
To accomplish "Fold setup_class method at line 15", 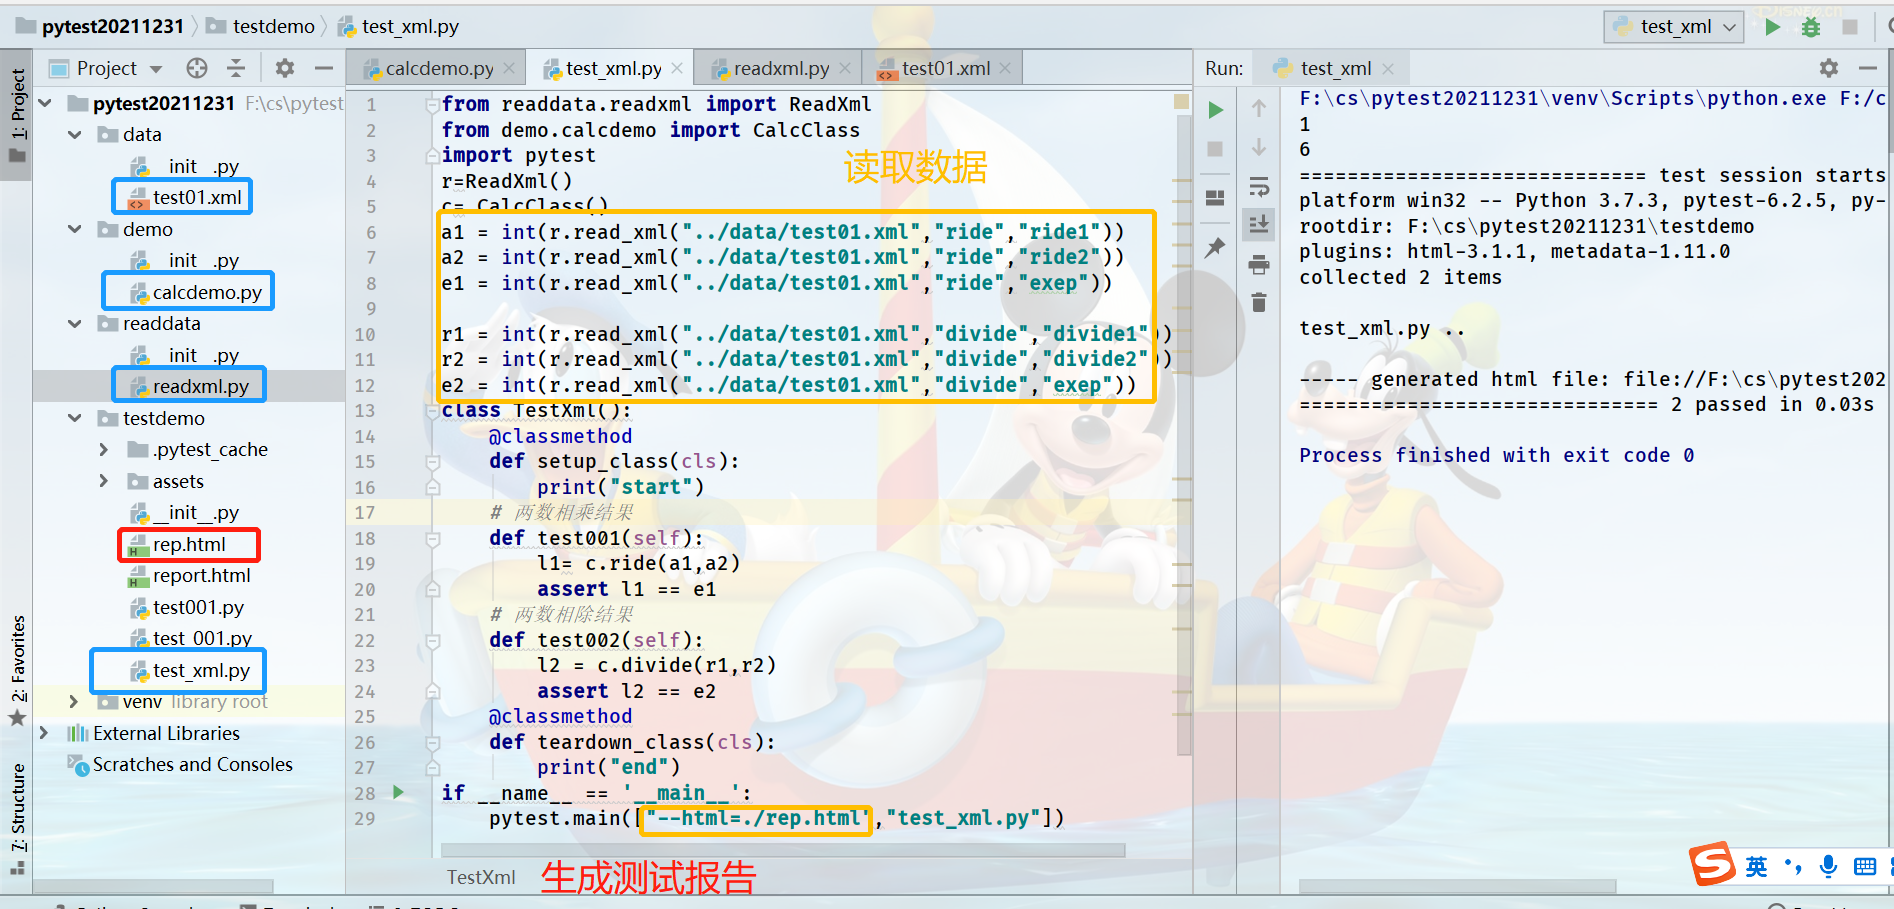I will (433, 462).
